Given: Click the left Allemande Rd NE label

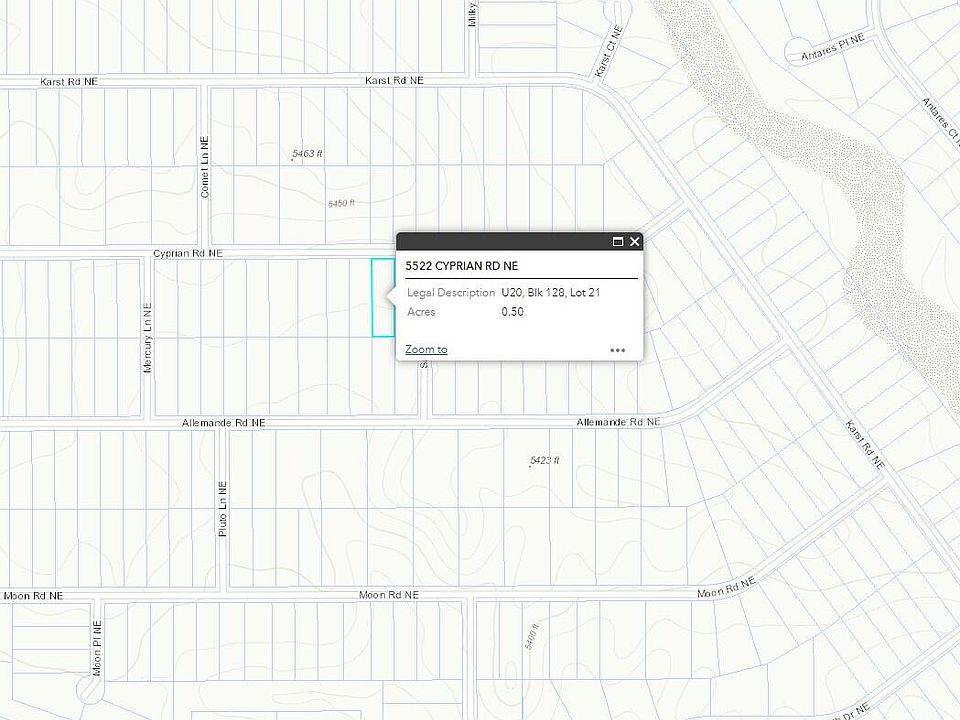Looking at the screenshot, I should pyautogui.click(x=223, y=423).
